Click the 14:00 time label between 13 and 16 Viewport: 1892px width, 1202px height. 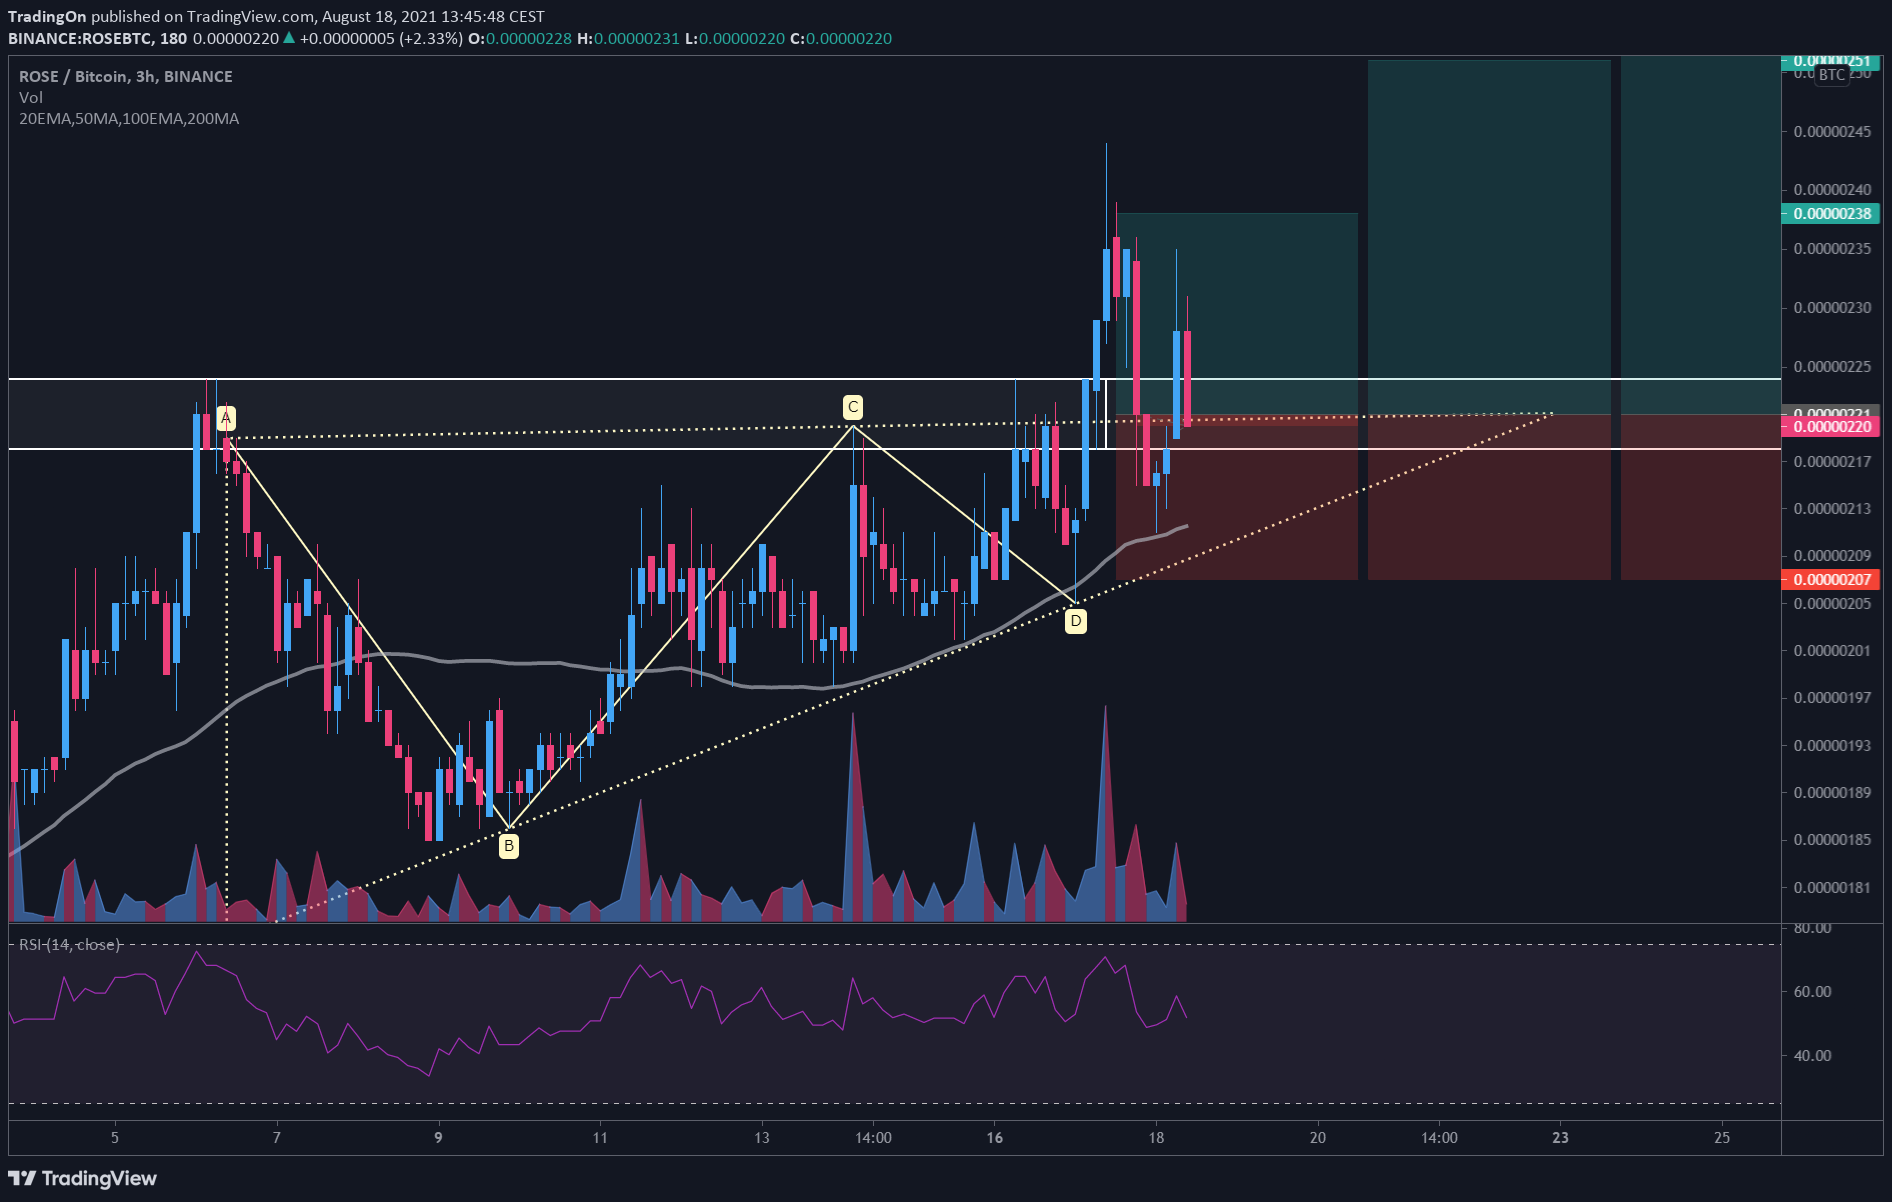click(x=873, y=1138)
